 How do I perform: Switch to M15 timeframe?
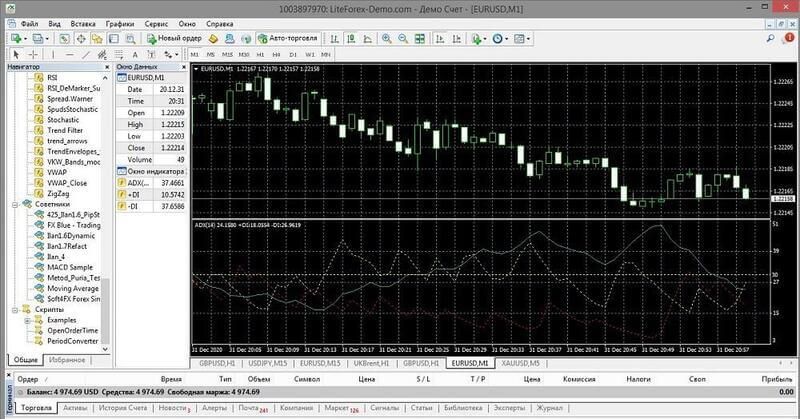(227, 54)
